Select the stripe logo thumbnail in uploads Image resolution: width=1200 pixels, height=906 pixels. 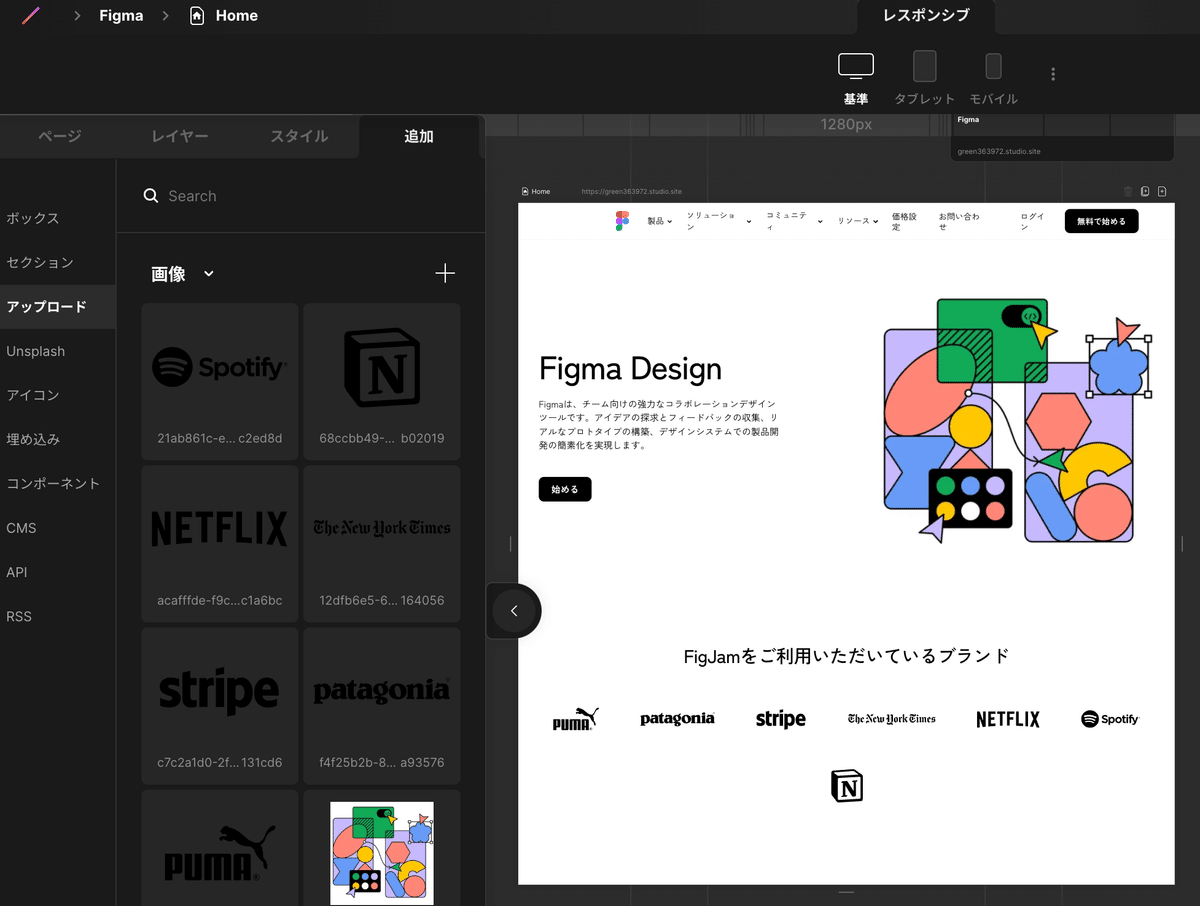(x=220, y=705)
